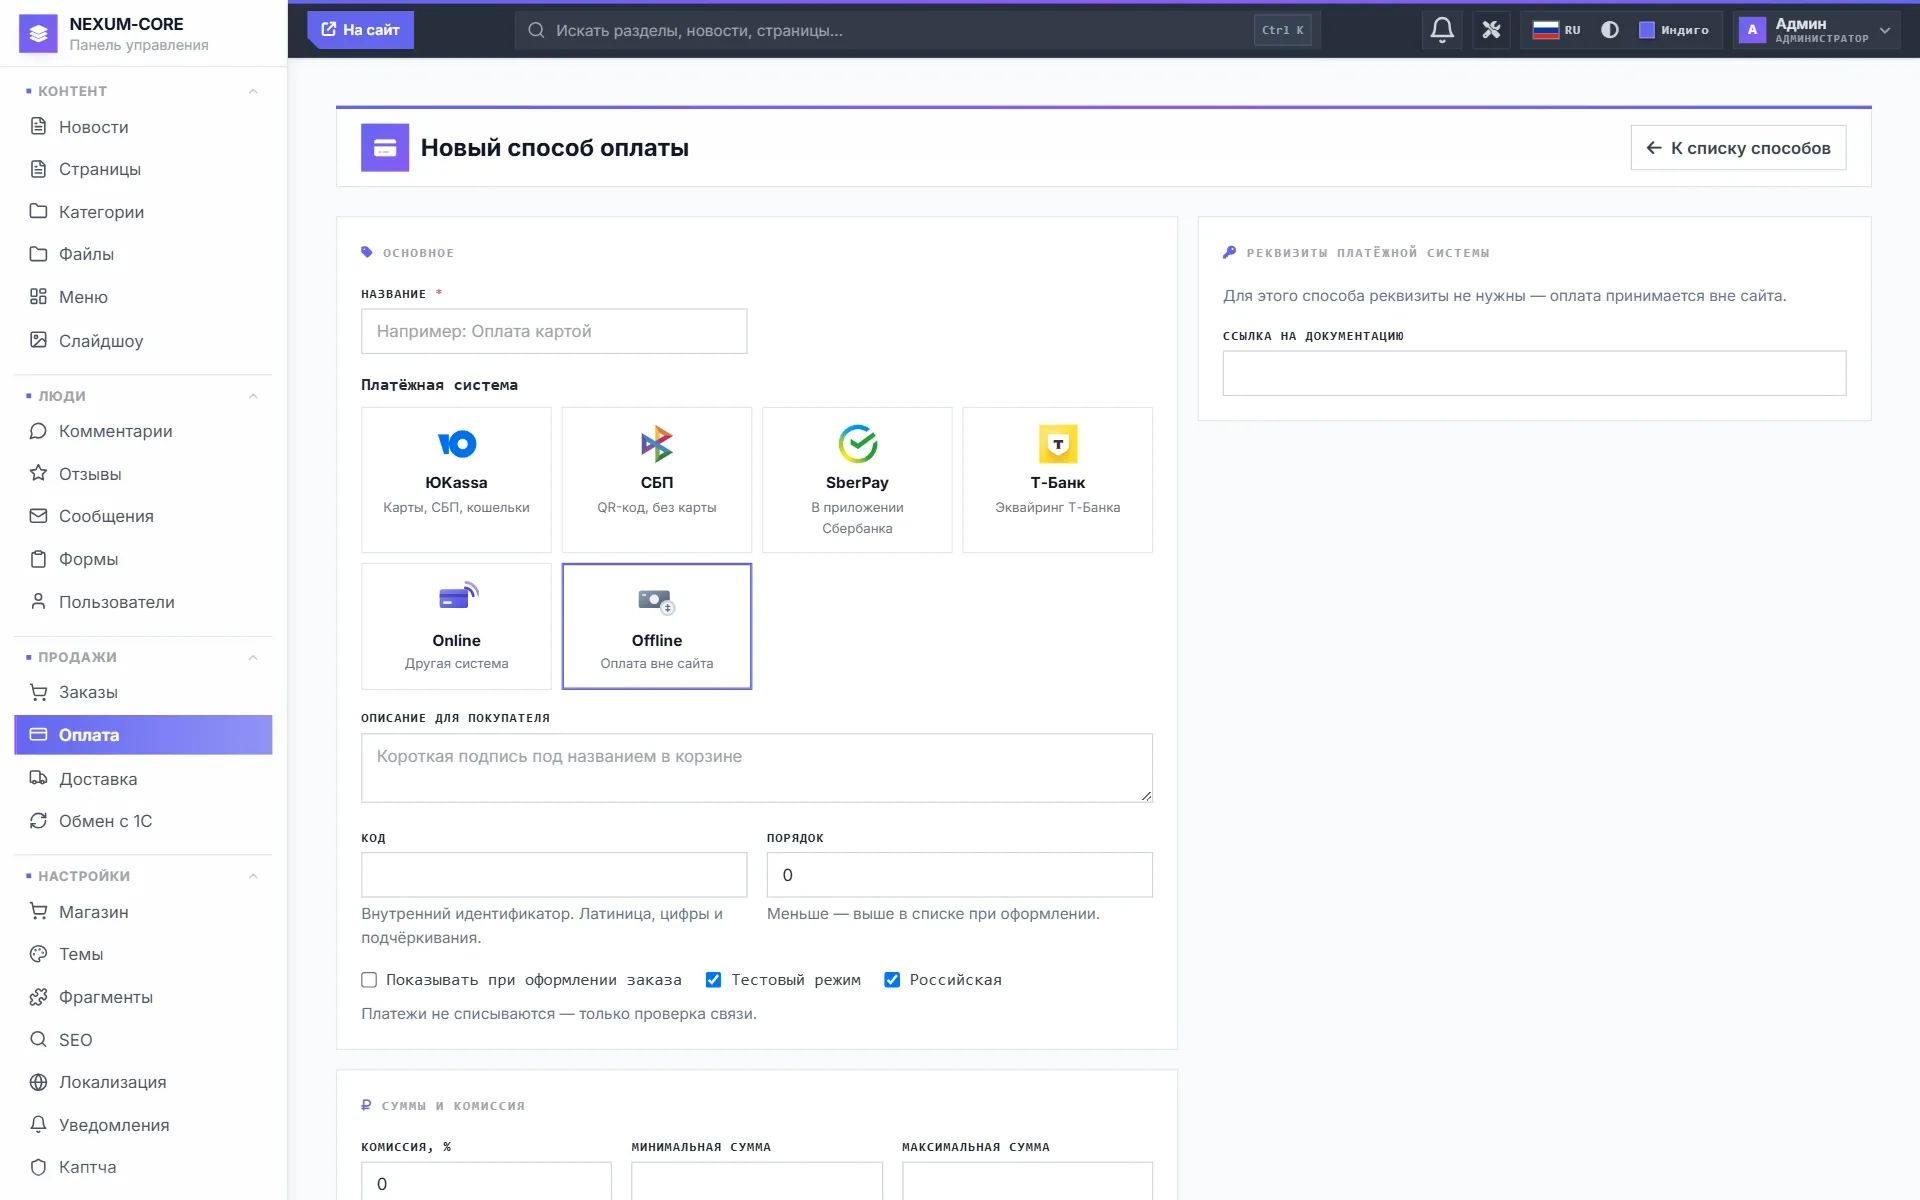Open Обмен с 1С sidebar item
The width and height of the screenshot is (1920, 1200).
tap(143, 821)
